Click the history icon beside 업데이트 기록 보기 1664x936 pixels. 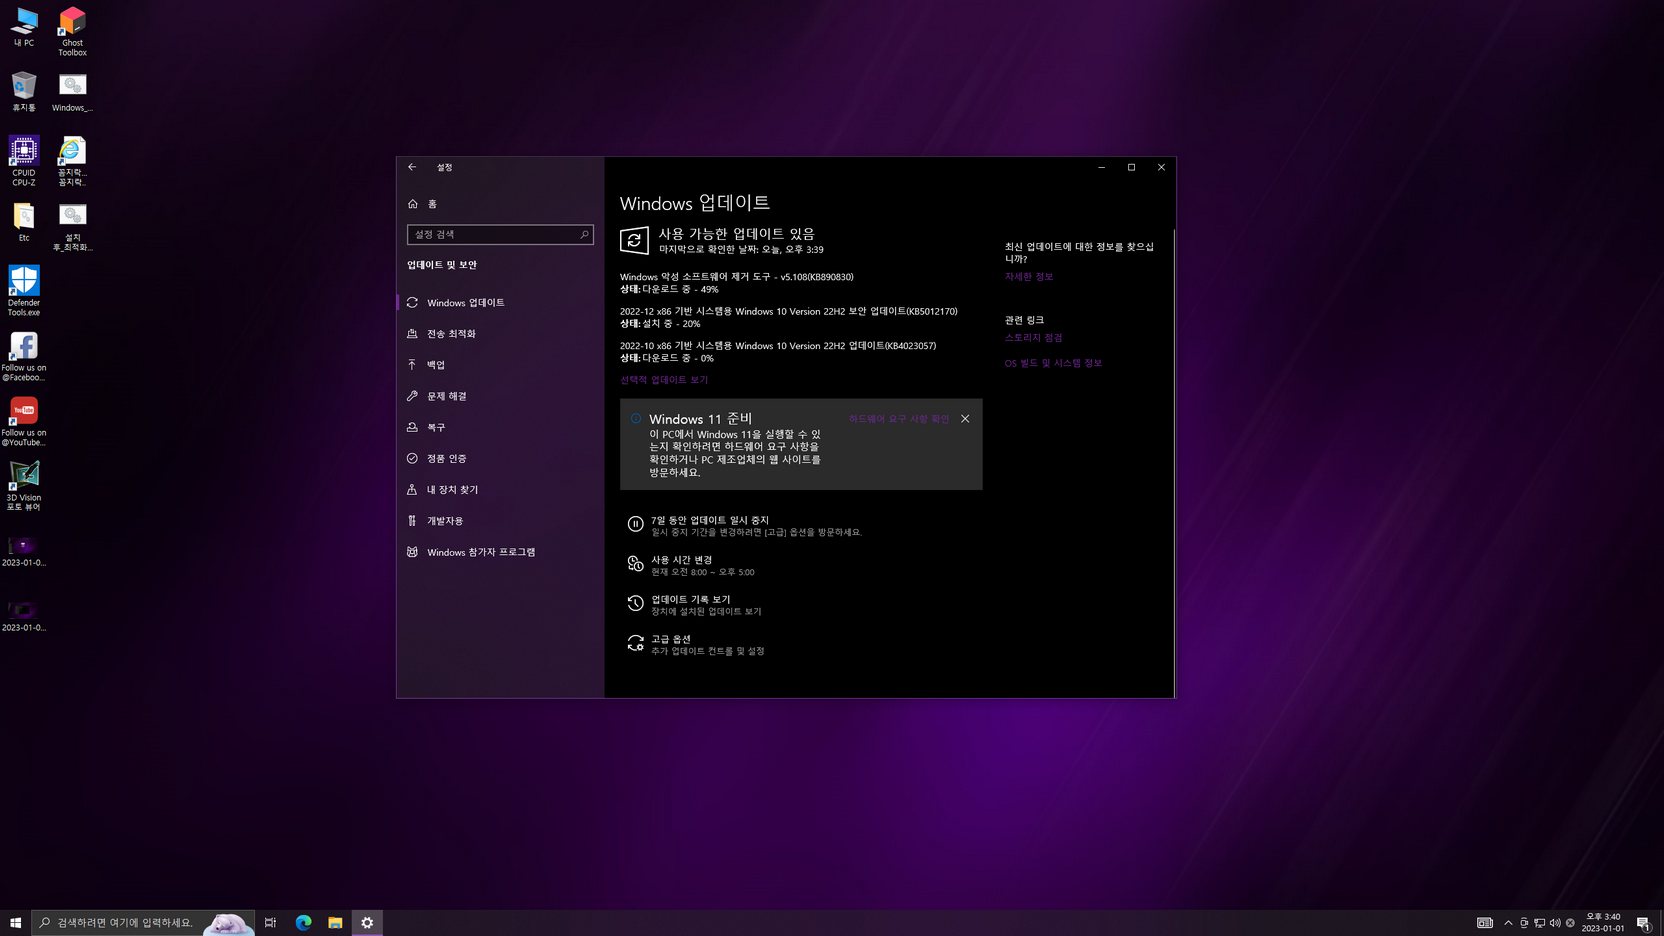coord(635,603)
